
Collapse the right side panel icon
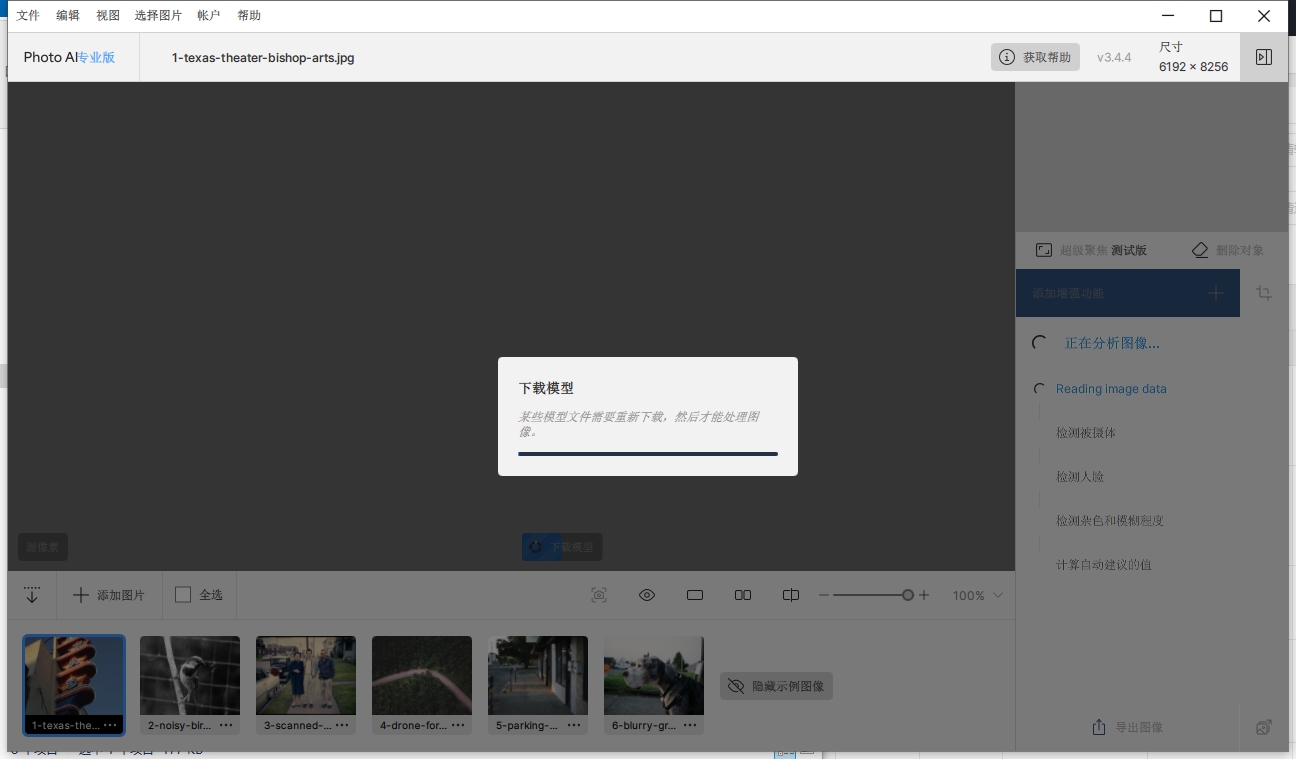coord(1264,57)
